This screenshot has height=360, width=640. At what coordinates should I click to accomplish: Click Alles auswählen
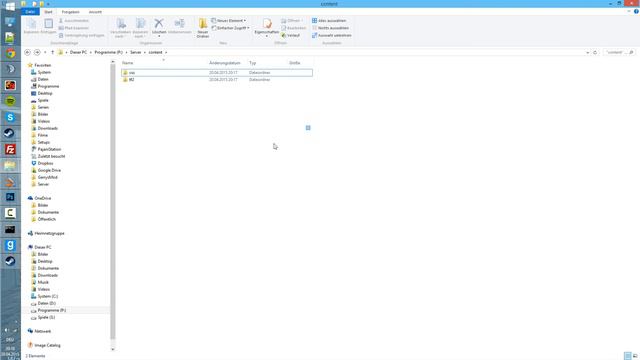pyautogui.click(x=329, y=20)
